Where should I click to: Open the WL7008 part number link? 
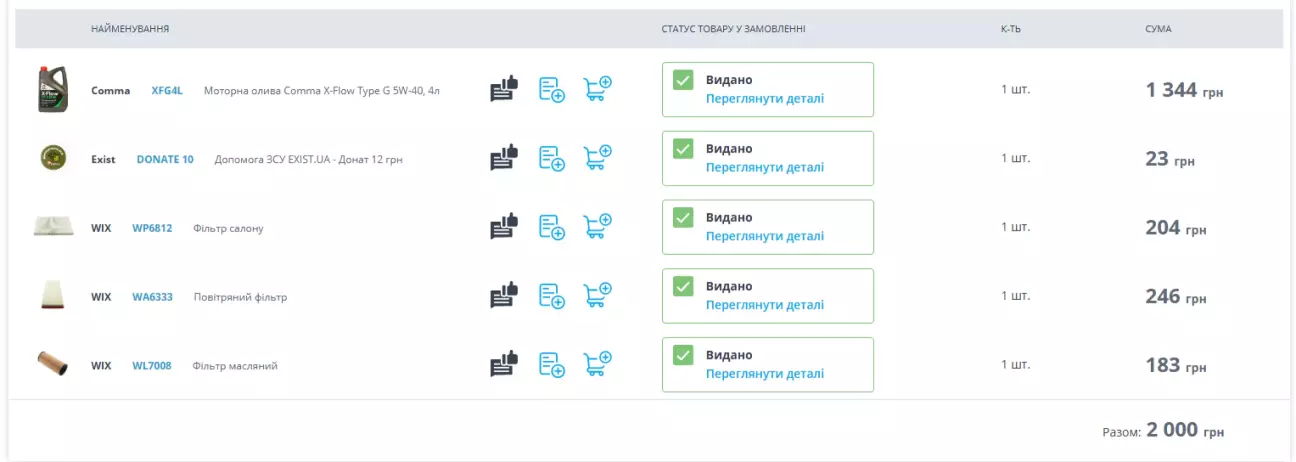[152, 366]
